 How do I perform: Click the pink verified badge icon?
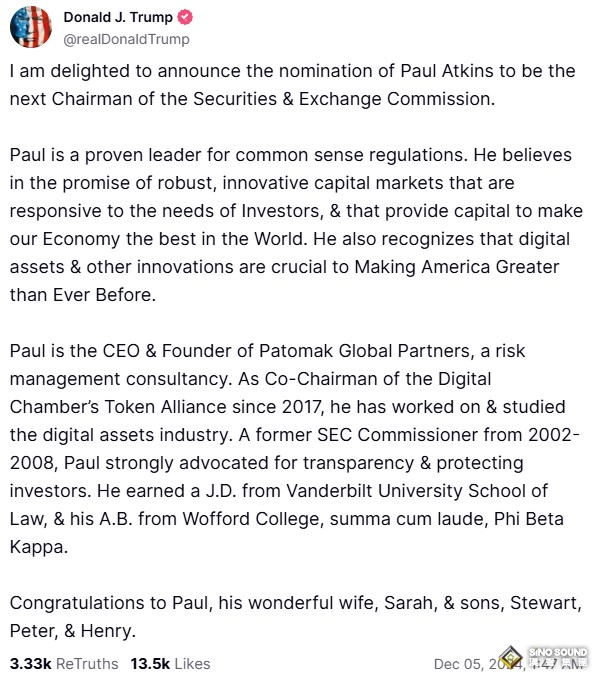tap(185, 17)
